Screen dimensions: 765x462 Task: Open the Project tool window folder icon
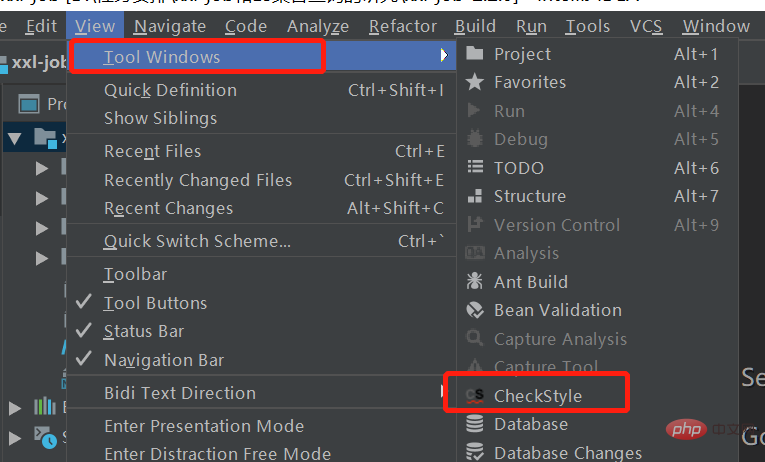point(475,53)
